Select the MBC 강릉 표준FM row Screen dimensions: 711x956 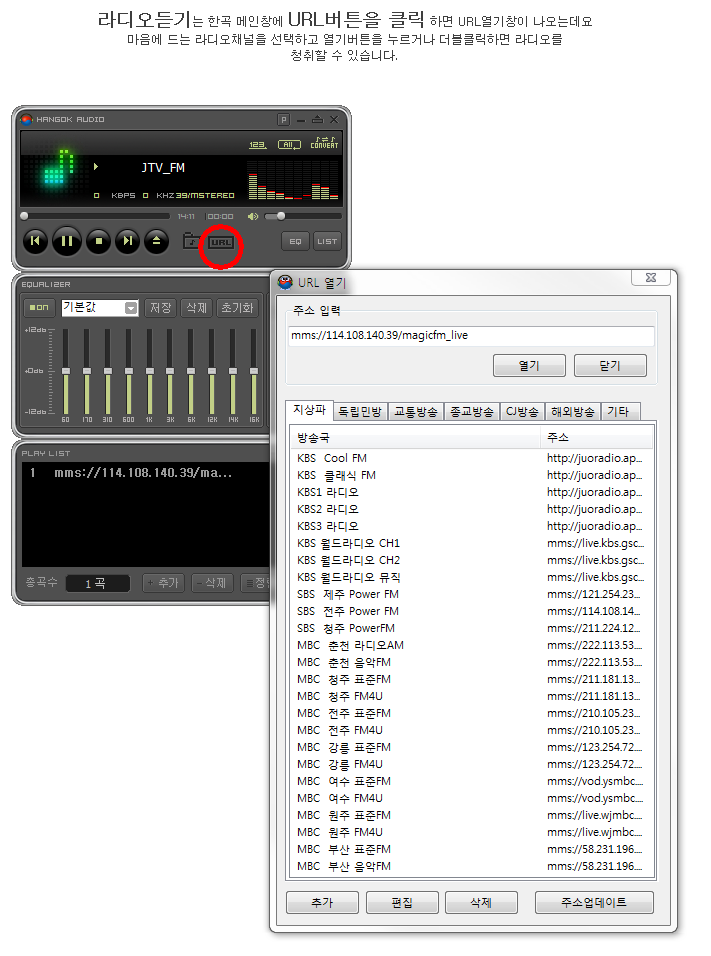point(472,747)
